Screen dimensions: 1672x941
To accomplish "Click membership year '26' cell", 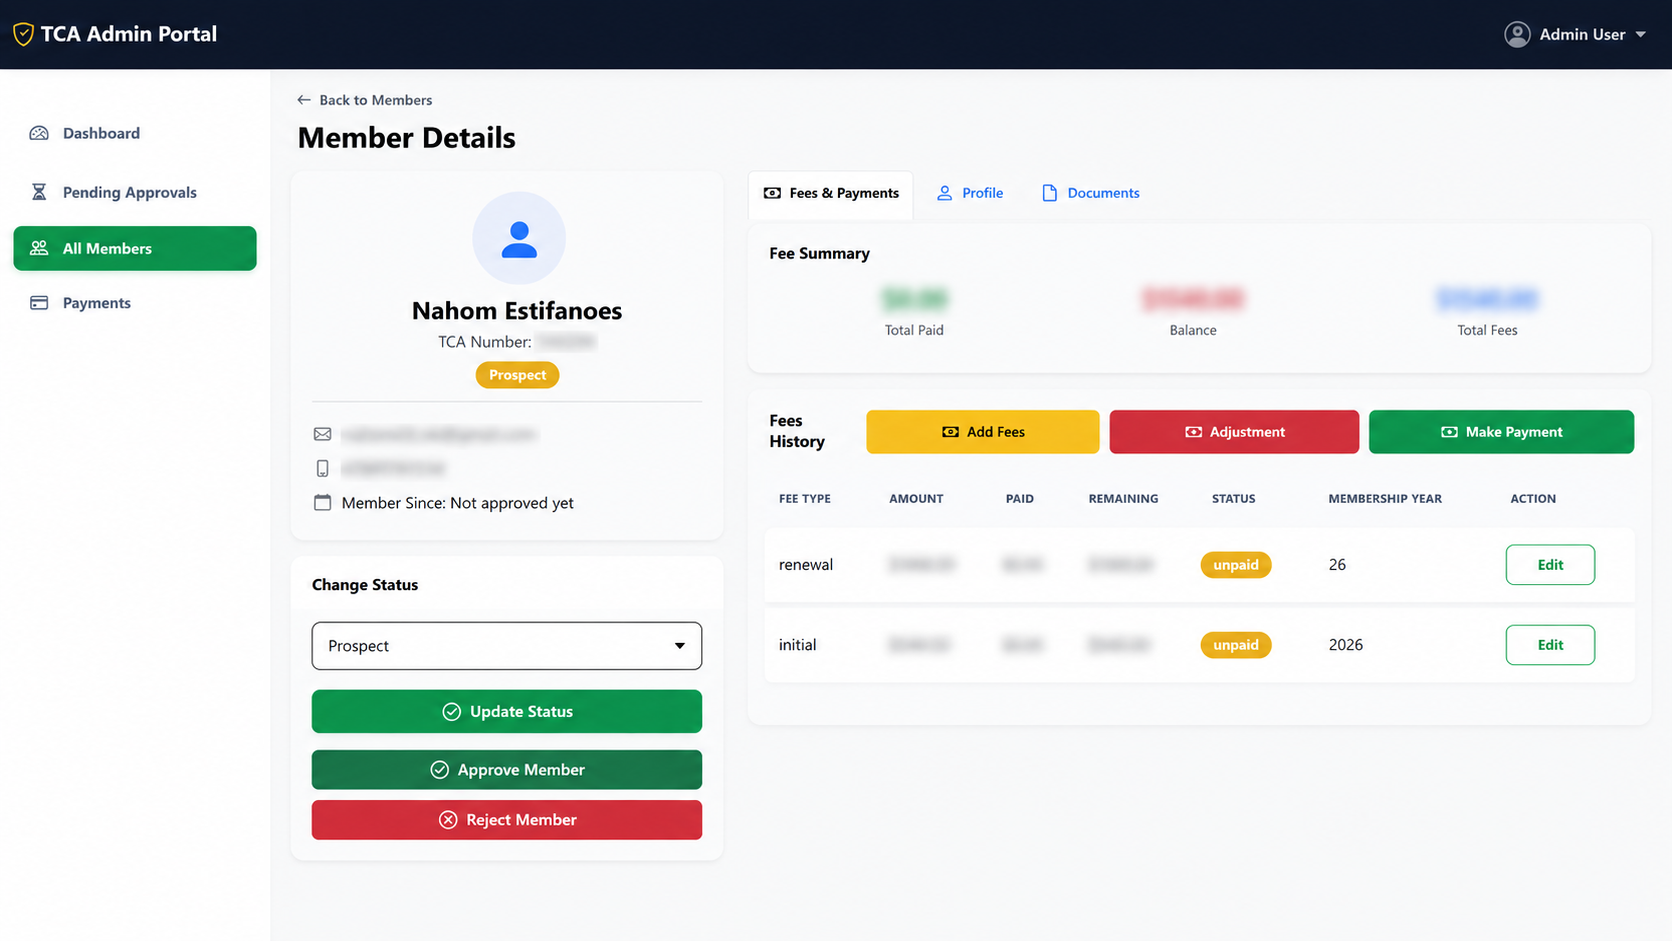I will pyautogui.click(x=1337, y=565).
